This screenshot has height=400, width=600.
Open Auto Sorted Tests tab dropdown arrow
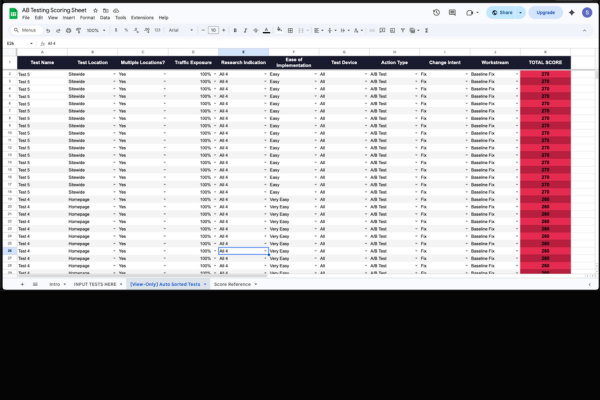[x=205, y=284]
